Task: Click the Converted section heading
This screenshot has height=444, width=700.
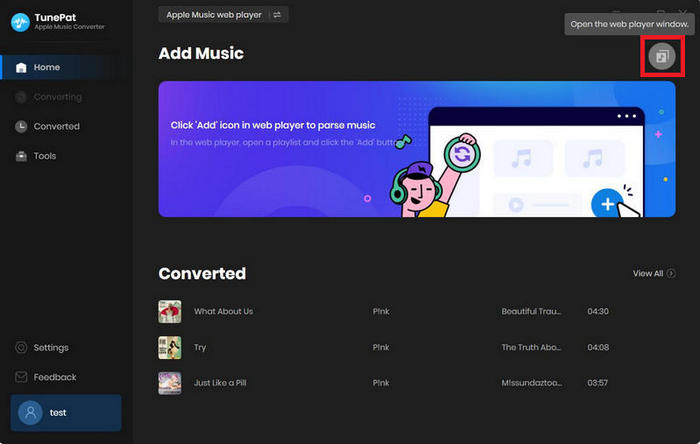Action: [x=202, y=274]
